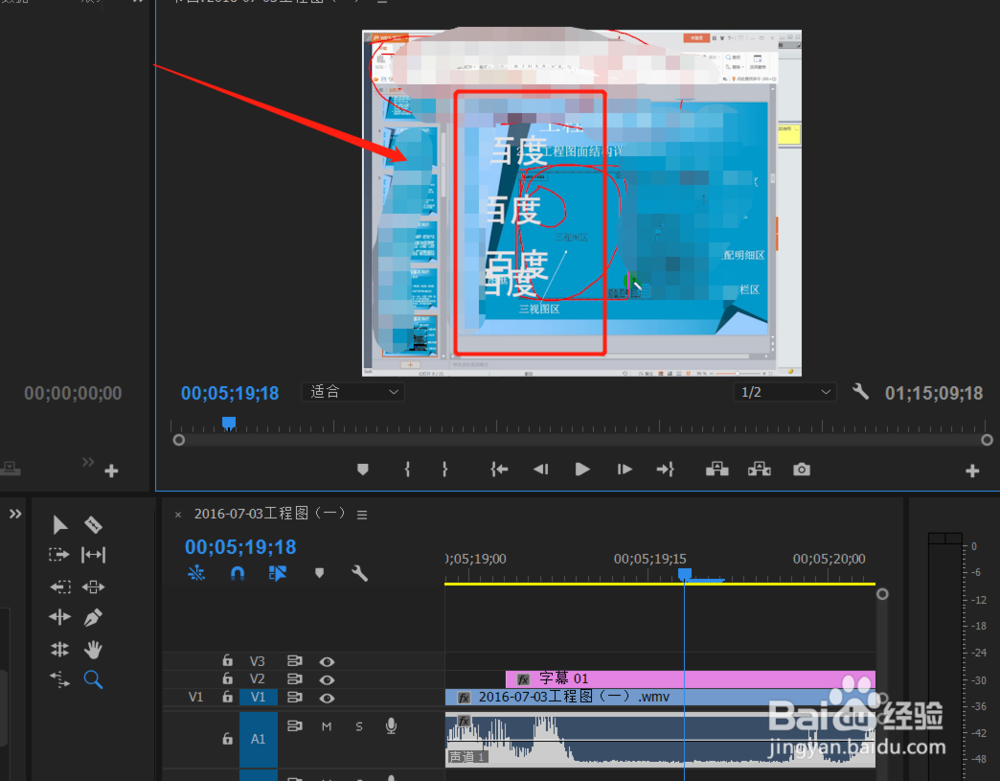Open playback resolution dropdown 1/2
Viewport: 1000px width, 781px height.
[x=784, y=392]
